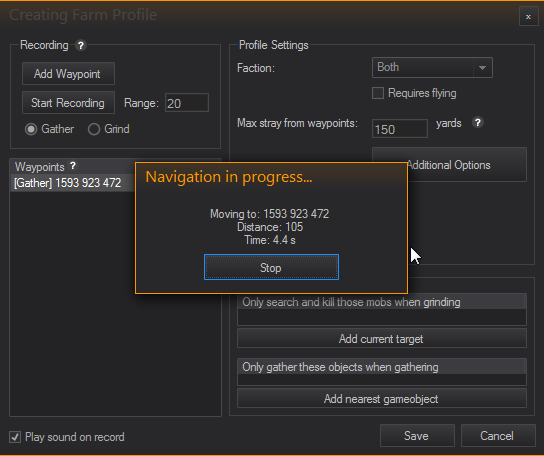Image resolution: width=544 pixels, height=456 pixels.
Task: Select the Gather radio button
Action: click(x=31, y=129)
